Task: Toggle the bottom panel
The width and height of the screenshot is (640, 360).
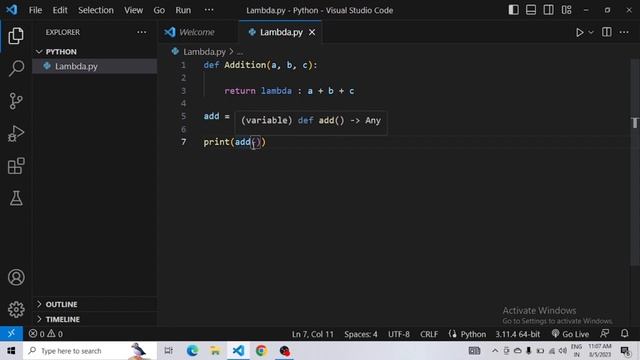Action: pyautogui.click(x=531, y=10)
